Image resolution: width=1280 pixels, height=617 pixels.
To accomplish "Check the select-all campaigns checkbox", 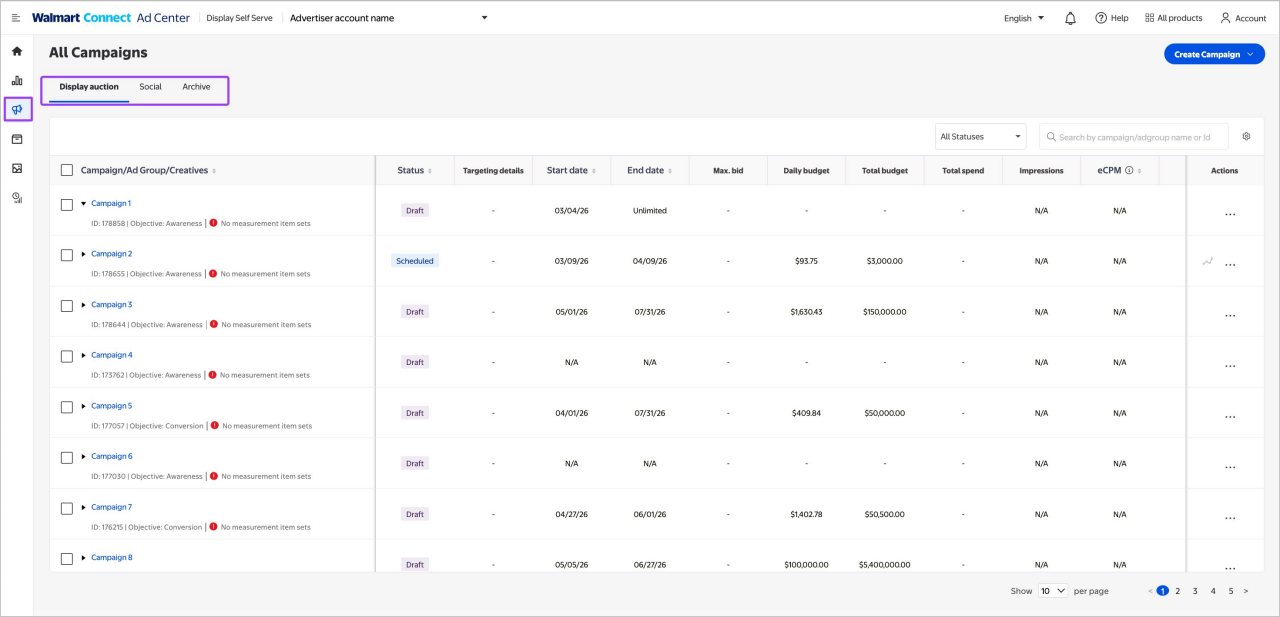I will [x=67, y=170].
